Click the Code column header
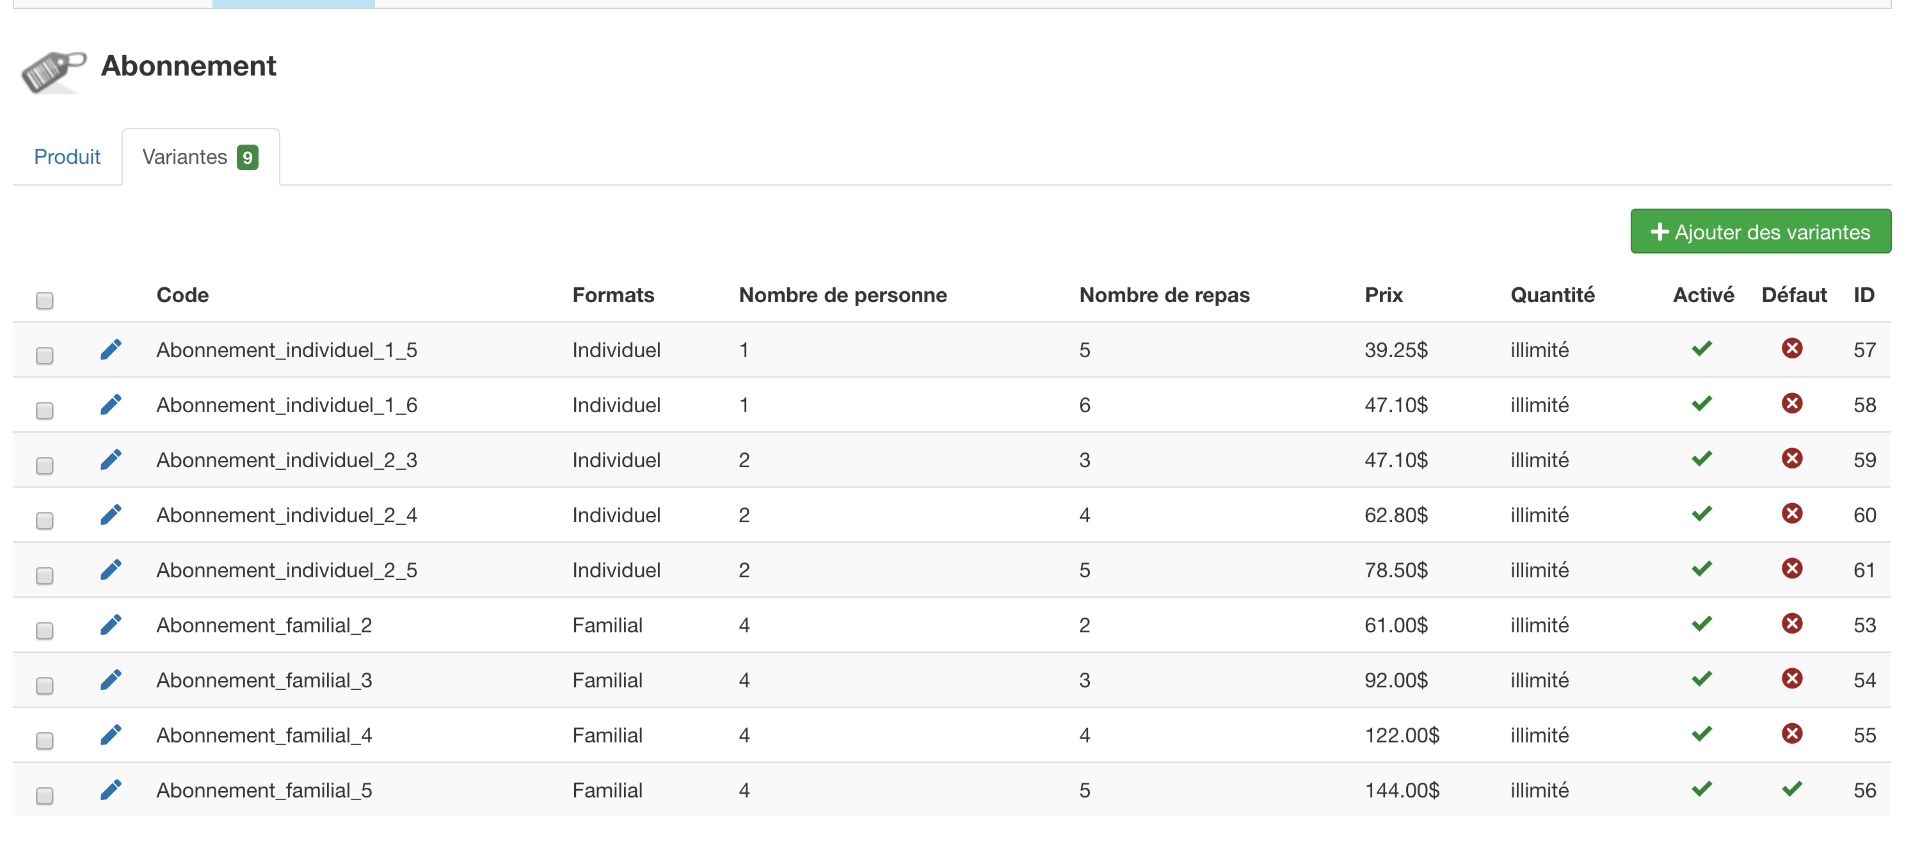This screenshot has height=858, width=1920. [x=182, y=295]
